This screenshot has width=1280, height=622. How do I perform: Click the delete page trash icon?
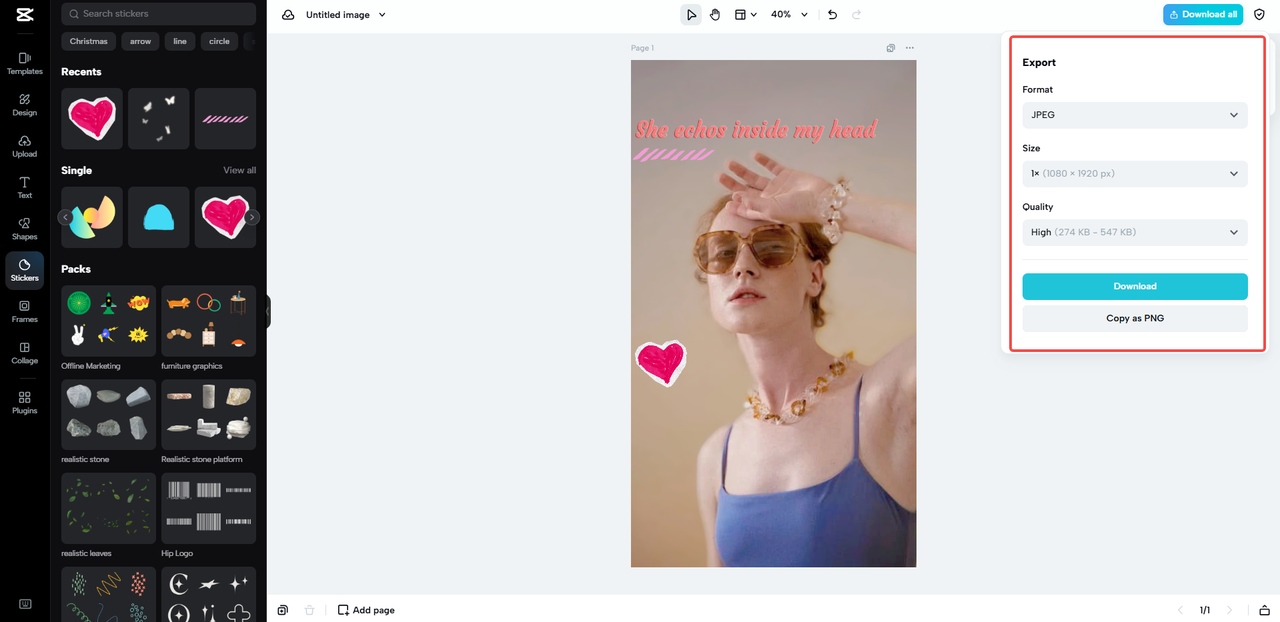pyautogui.click(x=310, y=610)
